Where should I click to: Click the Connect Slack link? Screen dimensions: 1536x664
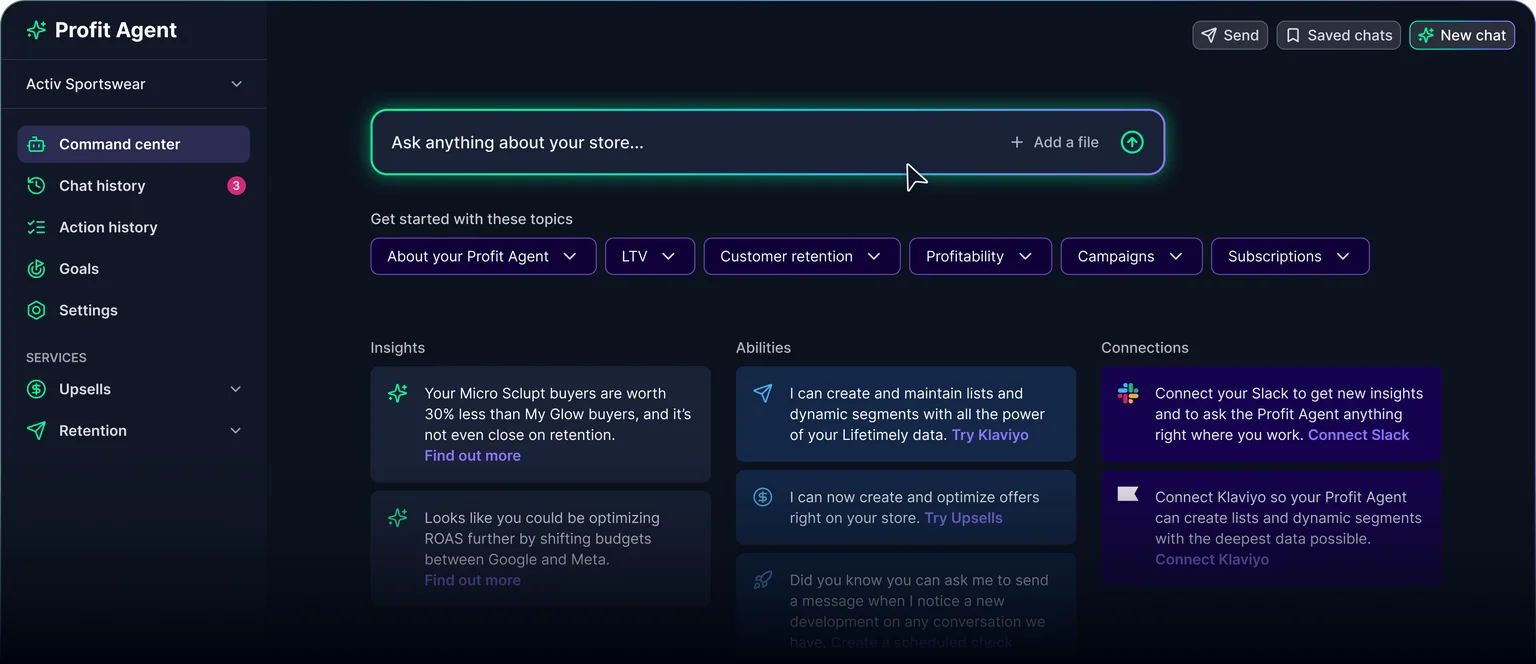(1358, 435)
